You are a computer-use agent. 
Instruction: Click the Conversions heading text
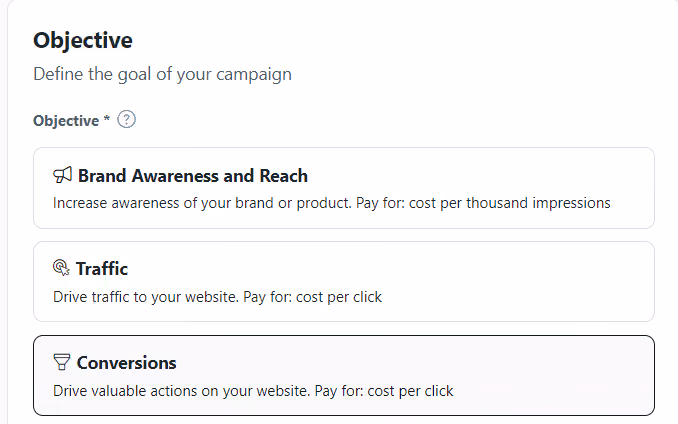[127, 363]
